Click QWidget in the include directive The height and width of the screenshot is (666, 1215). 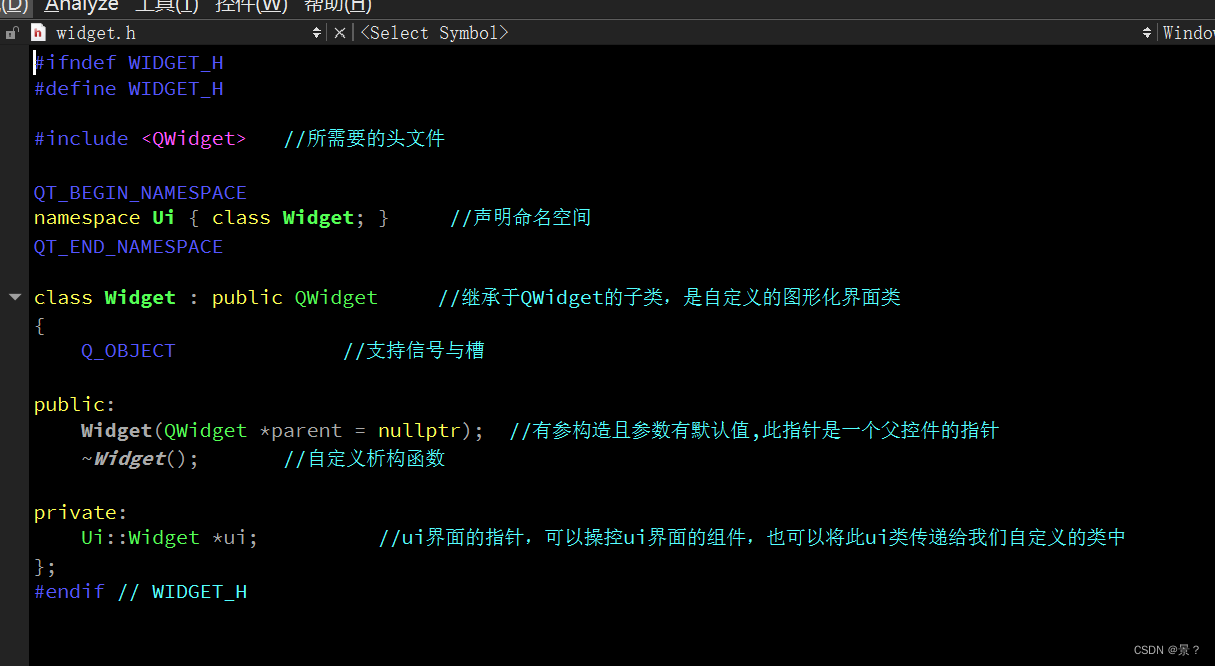pos(193,138)
